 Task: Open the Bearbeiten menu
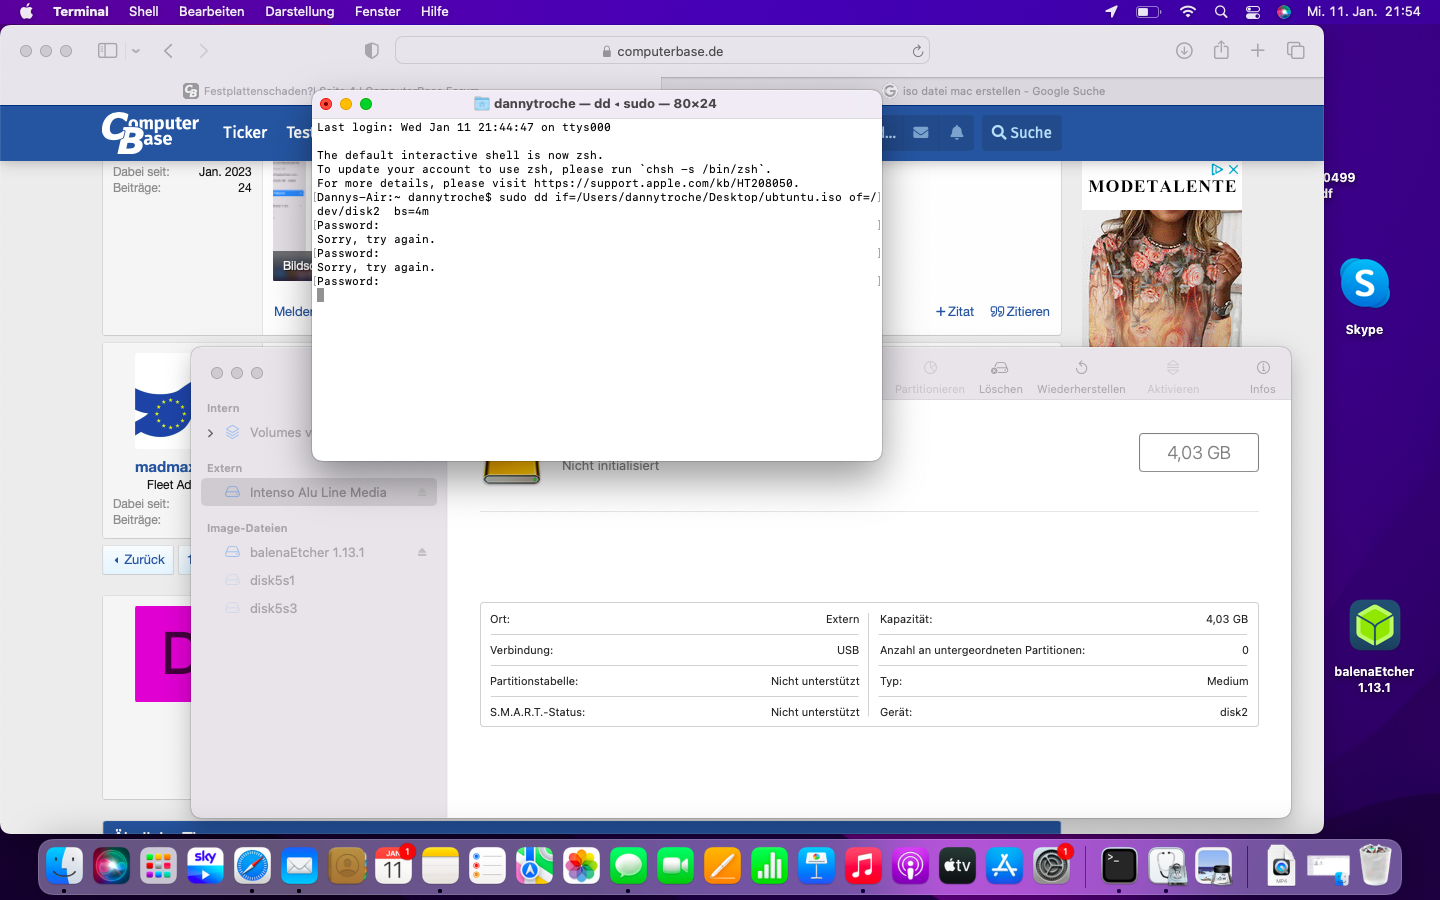pos(211,11)
